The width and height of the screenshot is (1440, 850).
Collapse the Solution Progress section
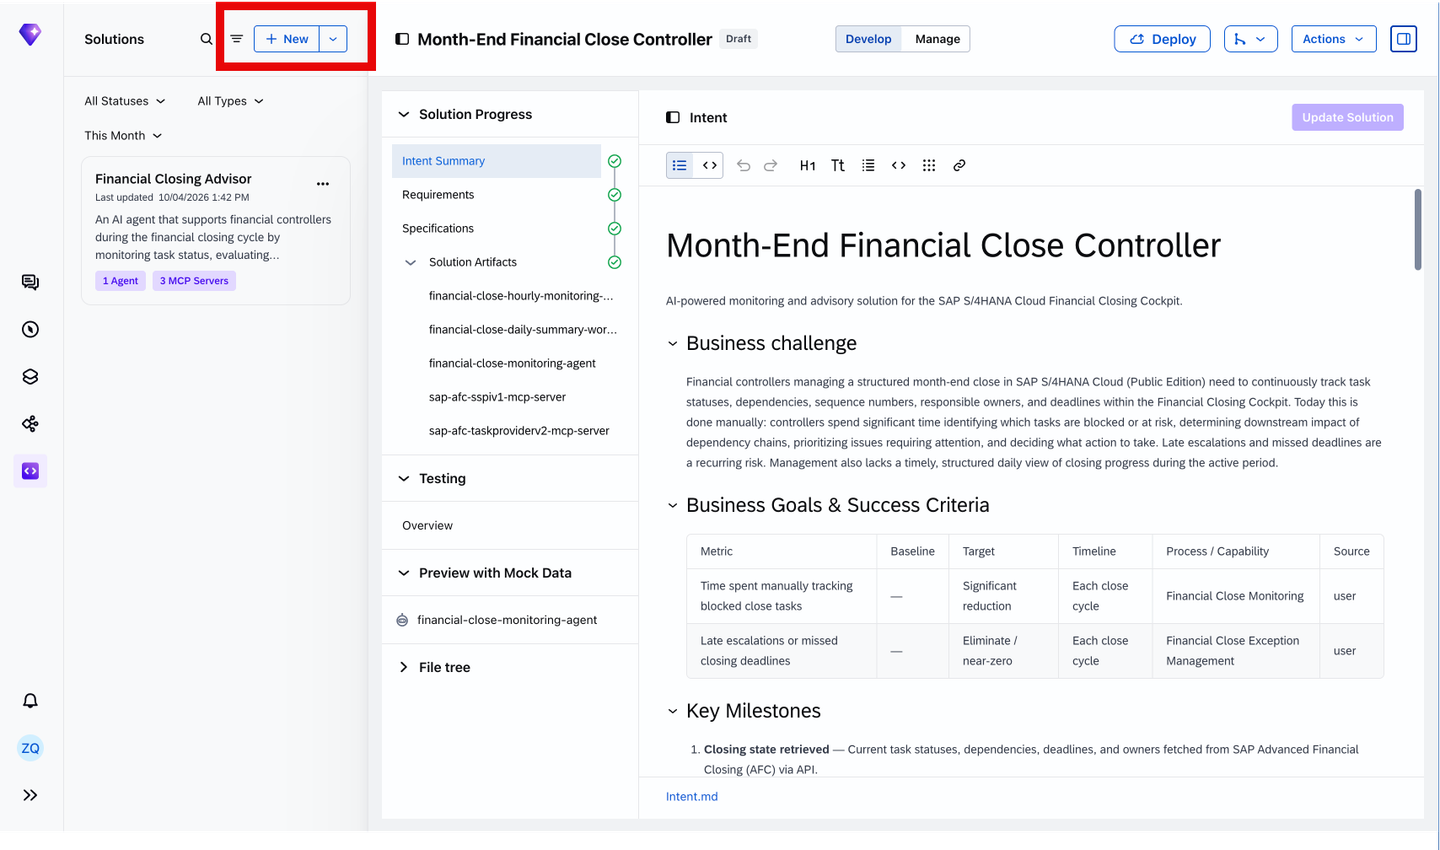[x=404, y=114]
